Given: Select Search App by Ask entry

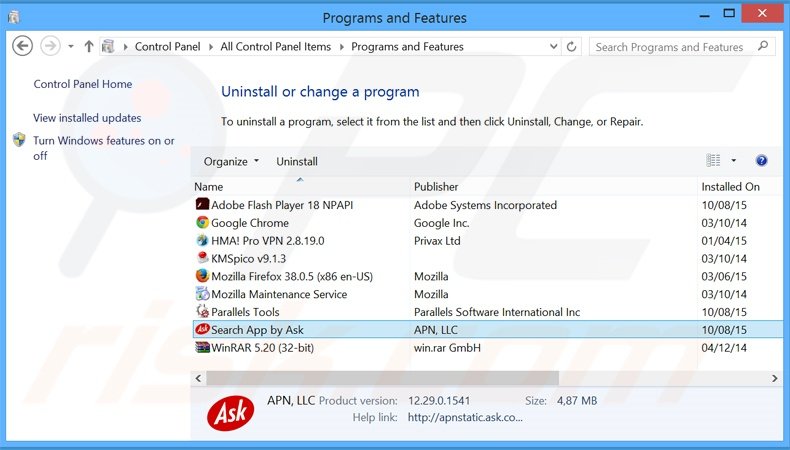Looking at the screenshot, I should click(x=257, y=330).
